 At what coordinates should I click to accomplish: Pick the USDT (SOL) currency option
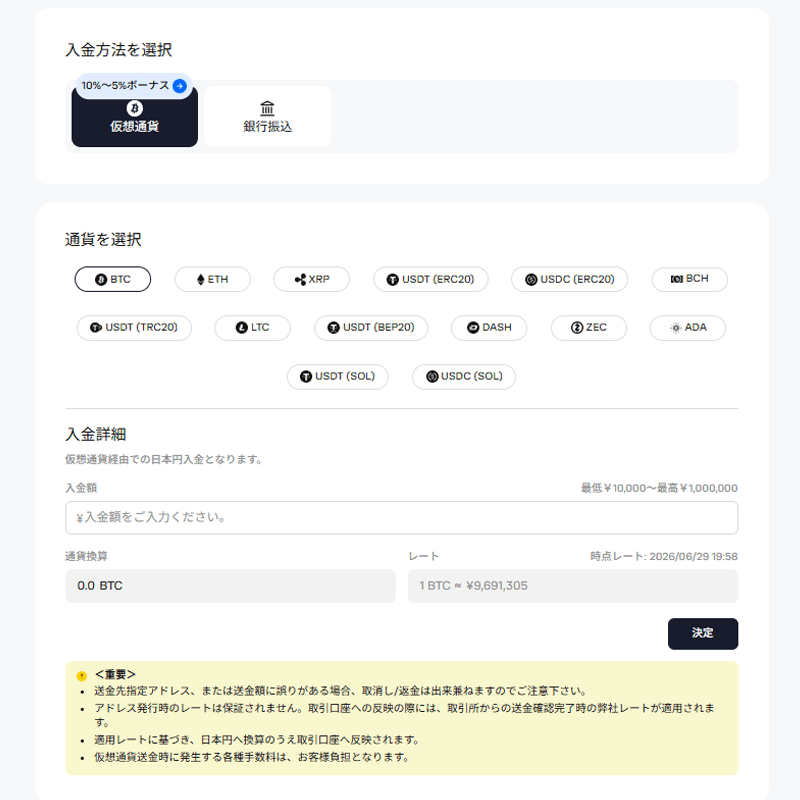pyautogui.click(x=337, y=377)
